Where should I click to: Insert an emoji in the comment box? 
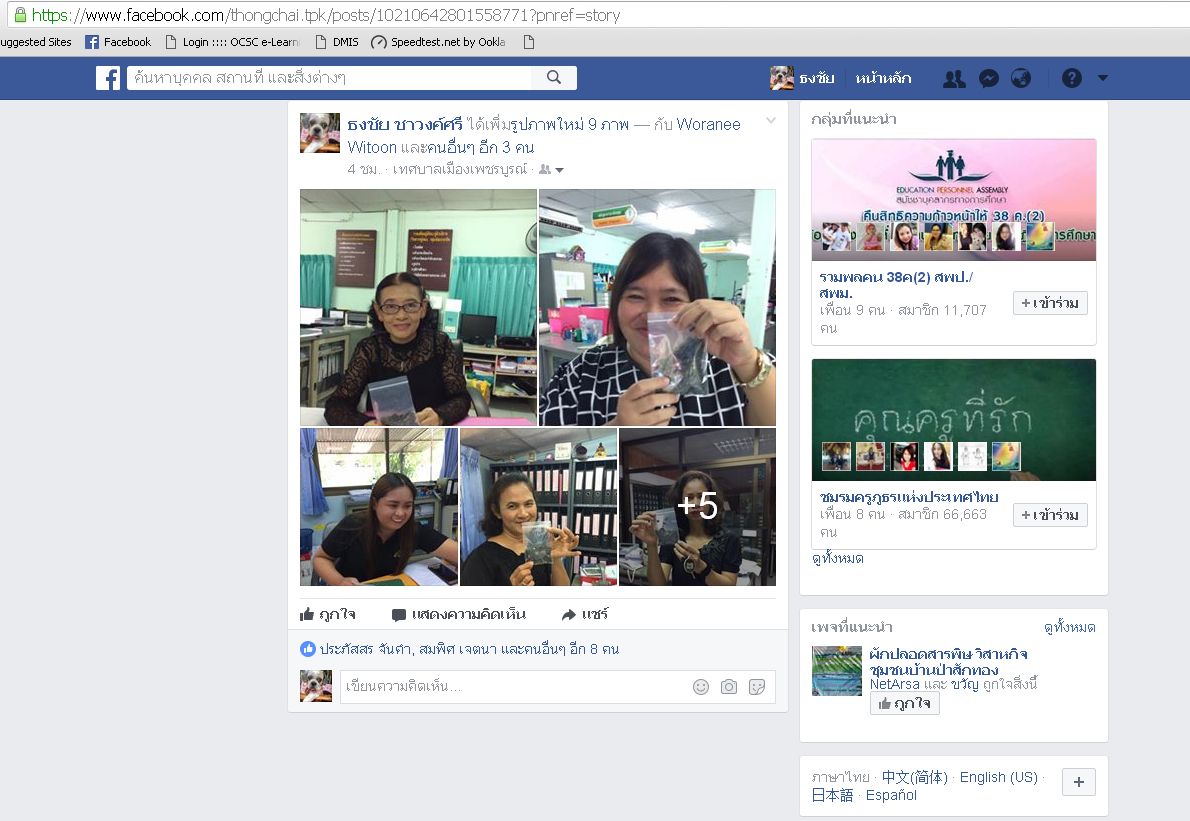[701, 687]
